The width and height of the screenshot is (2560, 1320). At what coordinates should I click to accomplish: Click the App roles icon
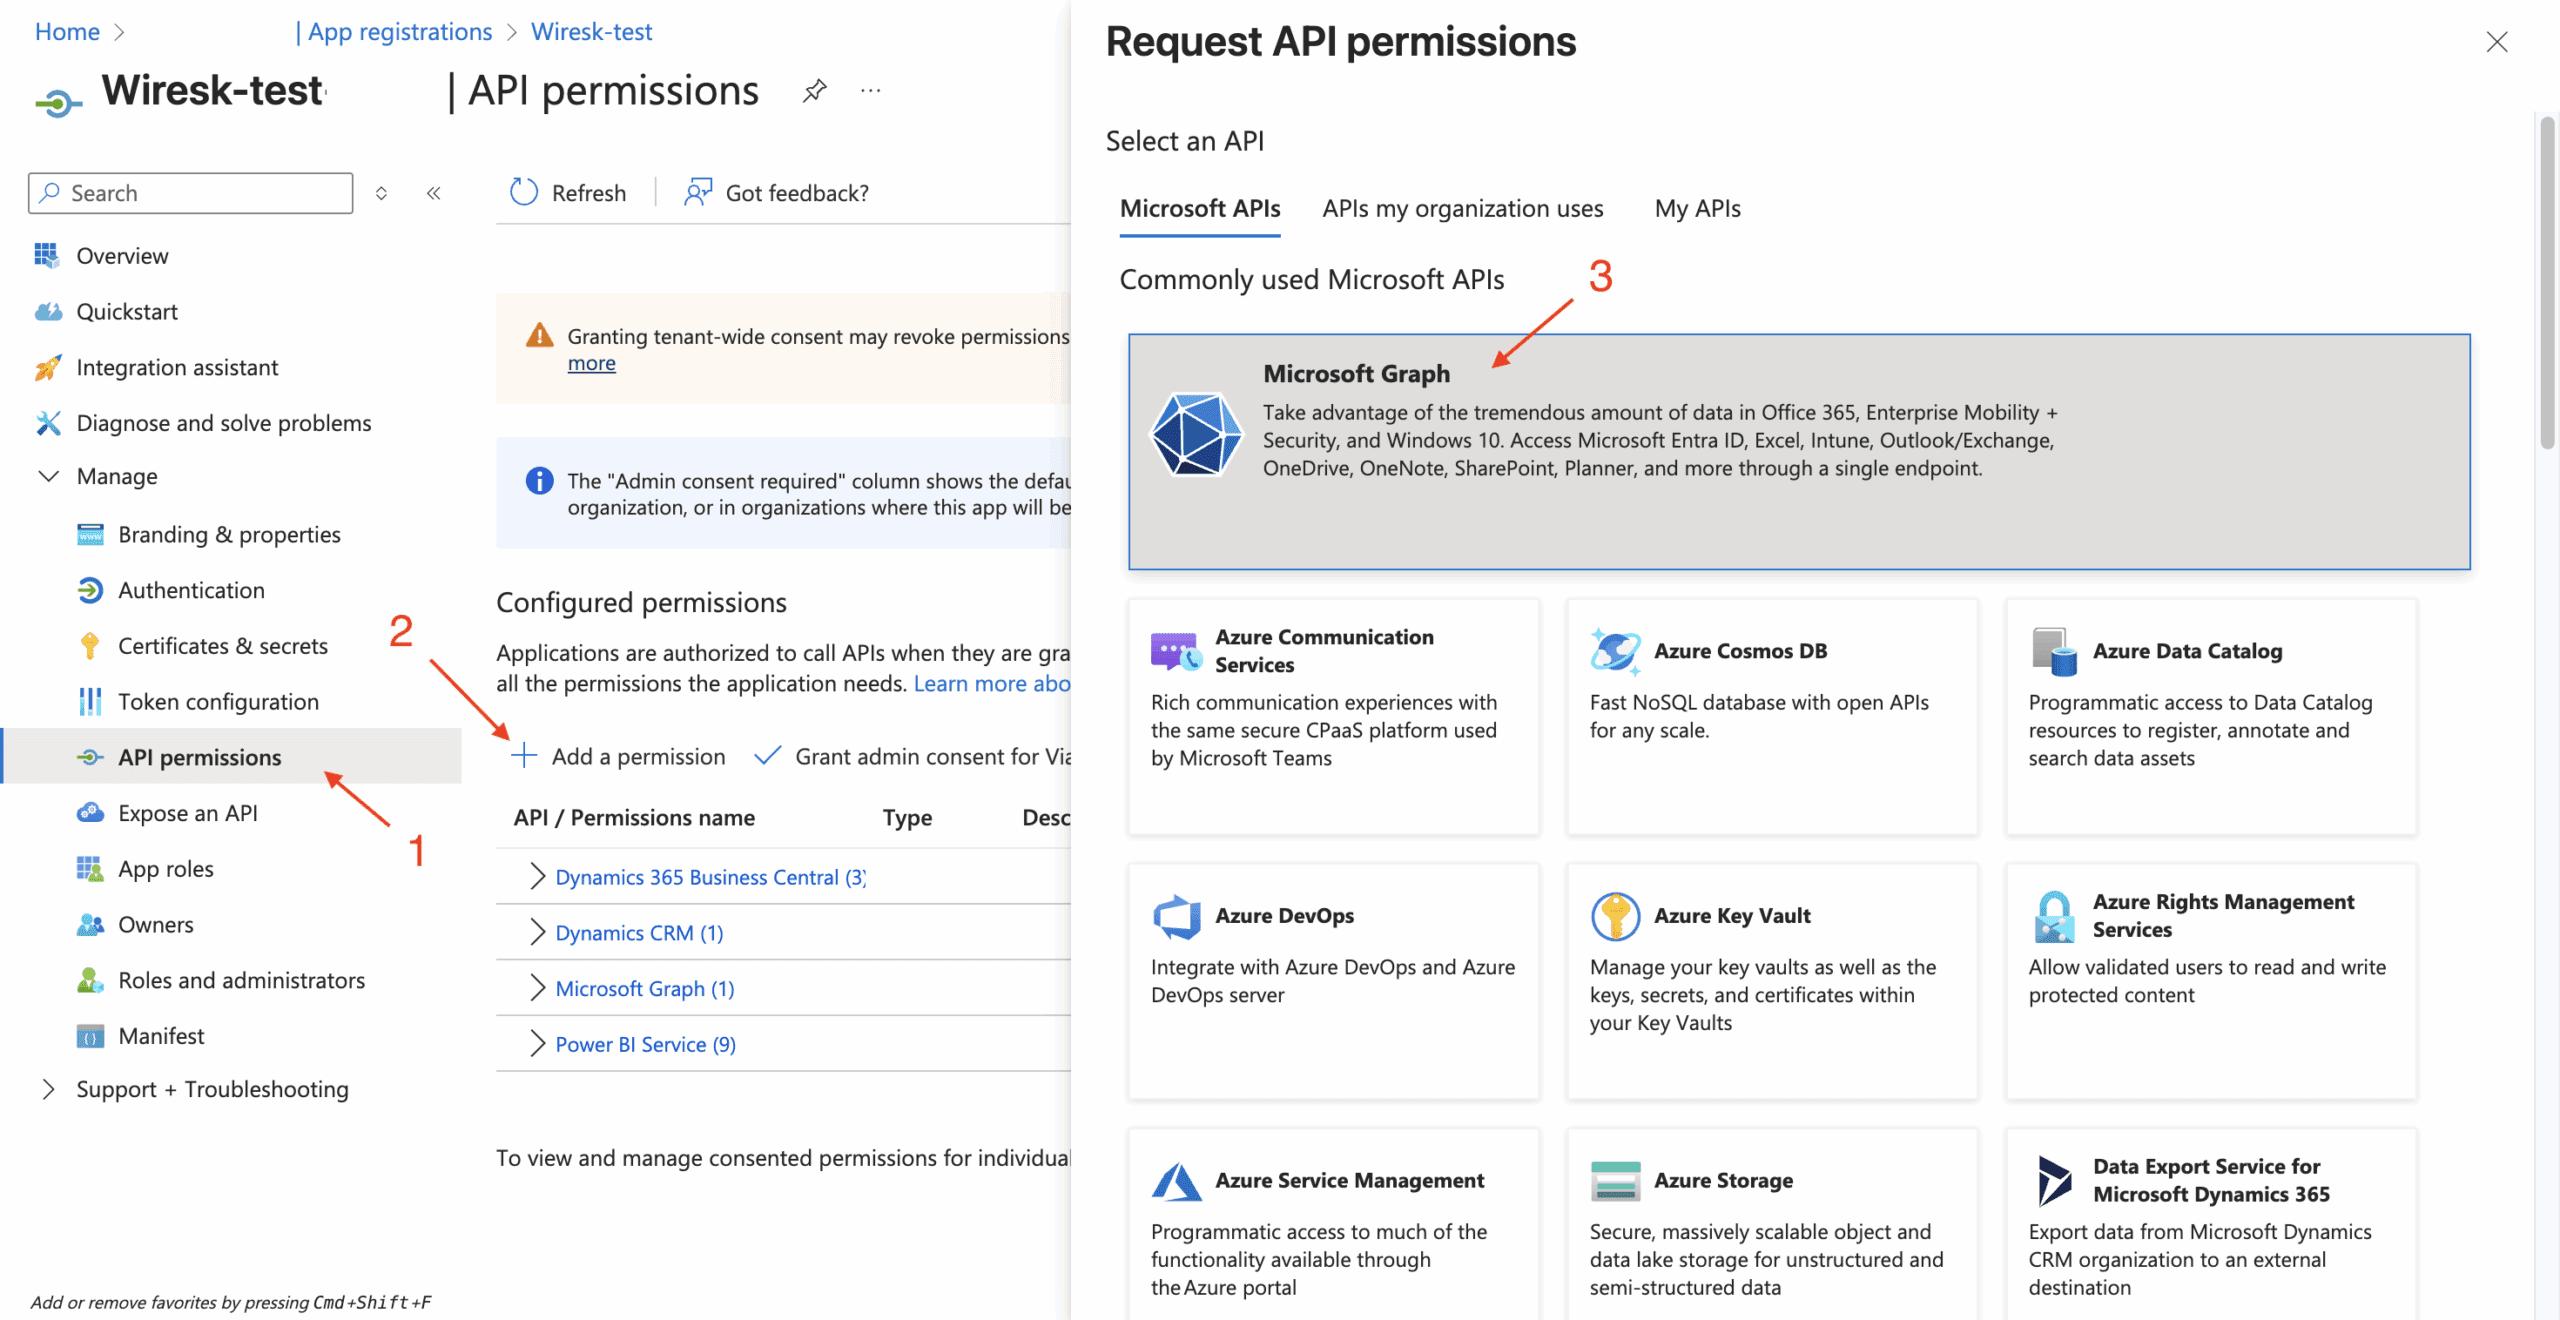coord(90,868)
